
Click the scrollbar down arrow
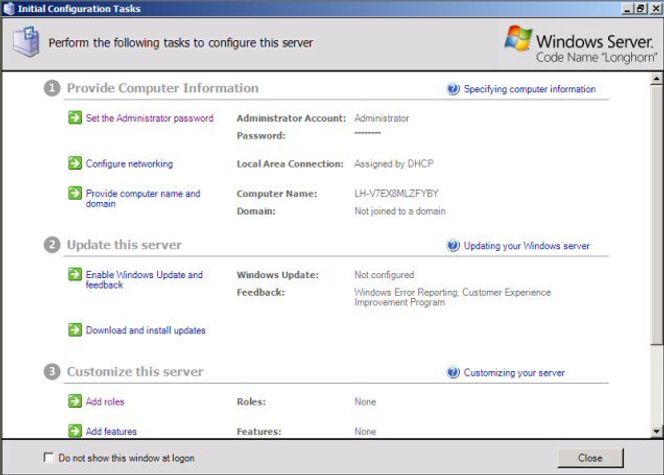(x=656, y=431)
